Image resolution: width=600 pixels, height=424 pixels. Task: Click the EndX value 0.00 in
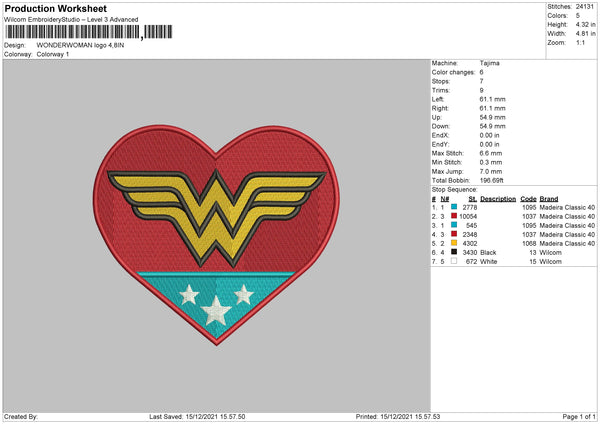489,135
